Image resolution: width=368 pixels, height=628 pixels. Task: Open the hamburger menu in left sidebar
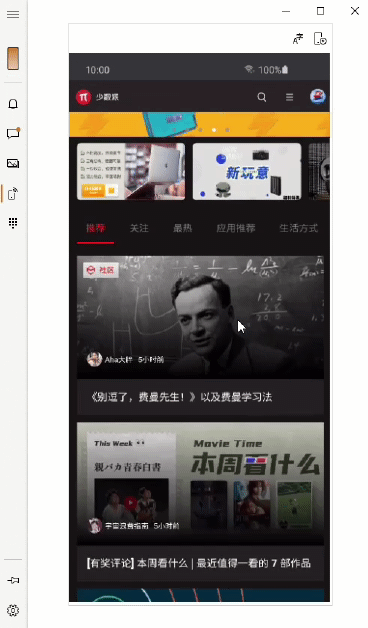[x=13, y=14]
